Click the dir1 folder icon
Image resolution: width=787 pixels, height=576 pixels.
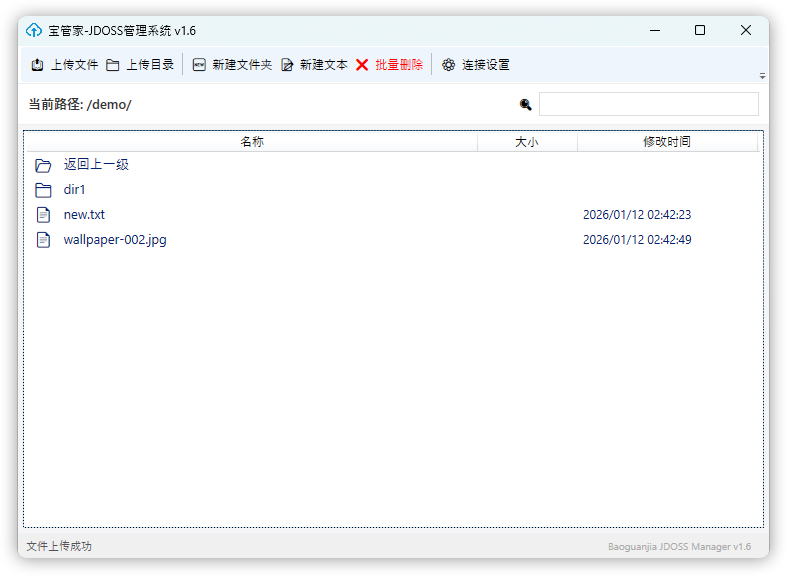click(x=43, y=190)
